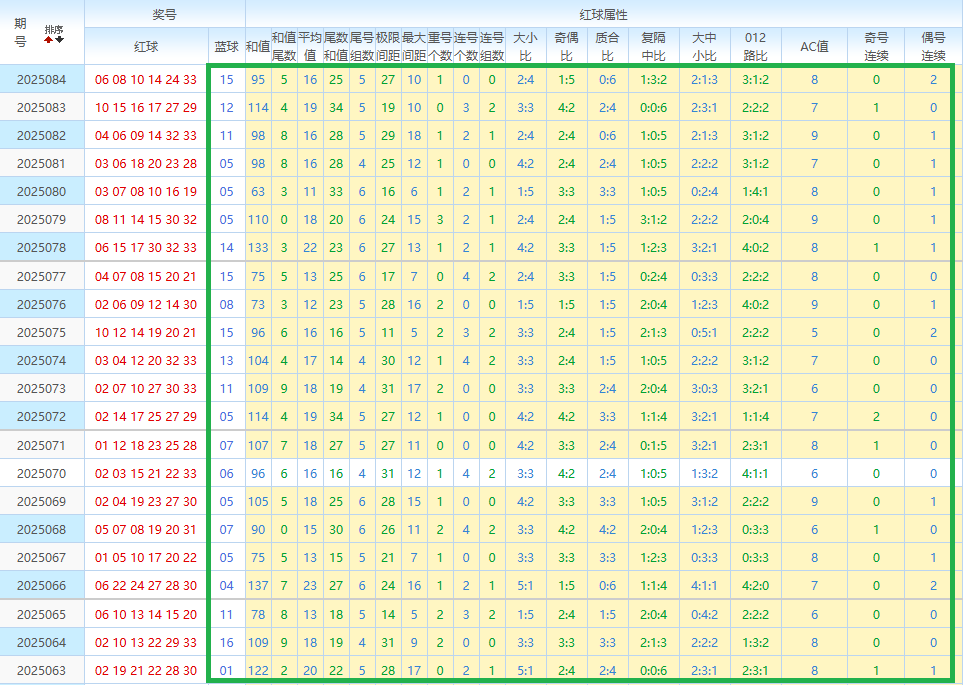Click red balls 02 06 09 12 14 30
Viewport: 966px width, 685px height.
coord(146,305)
